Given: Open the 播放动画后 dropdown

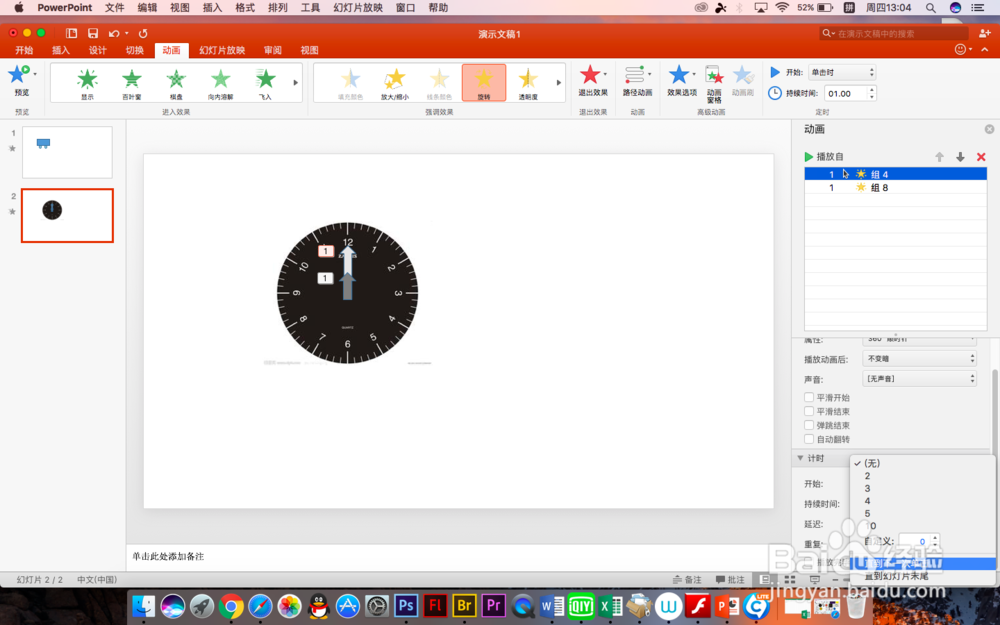Looking at the screenshot, I should 919,358.
